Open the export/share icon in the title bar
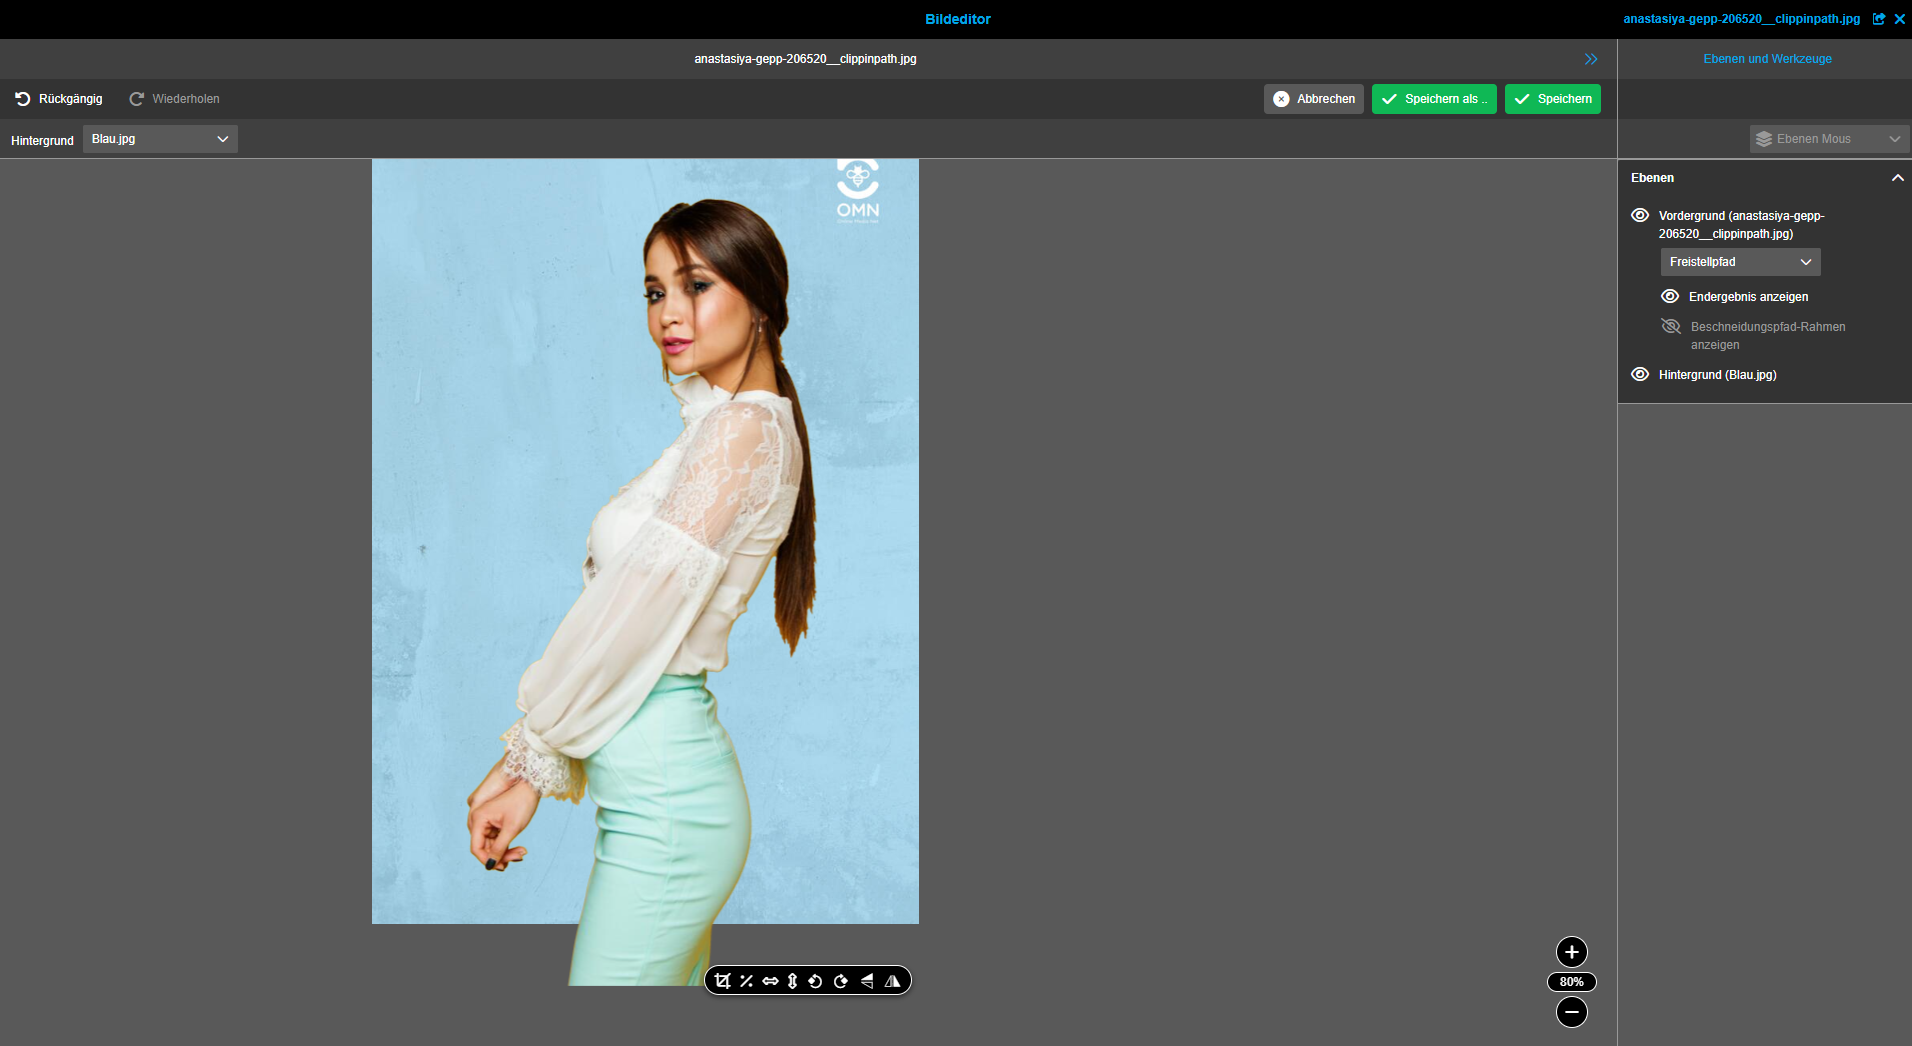The height and width of the screenshot is (1046, 1912). (1879, 19)
